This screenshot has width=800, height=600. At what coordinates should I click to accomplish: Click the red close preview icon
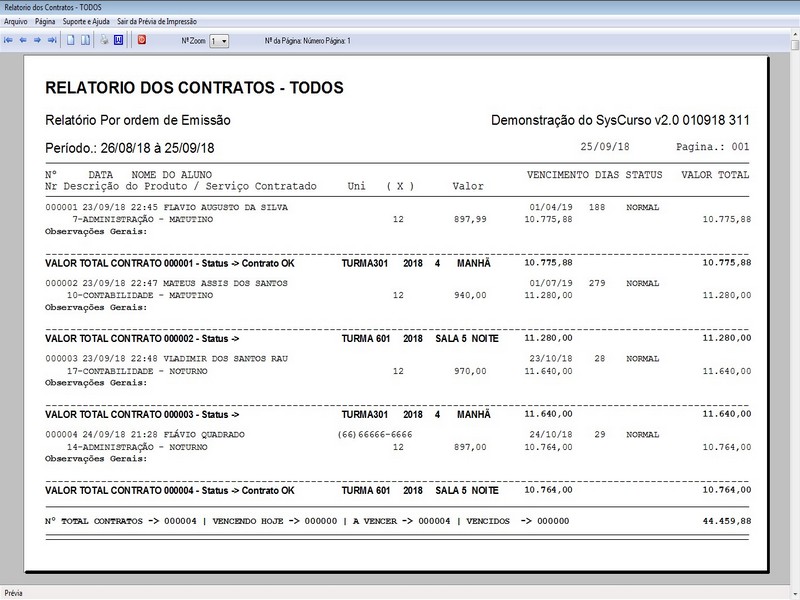(142, 41)
